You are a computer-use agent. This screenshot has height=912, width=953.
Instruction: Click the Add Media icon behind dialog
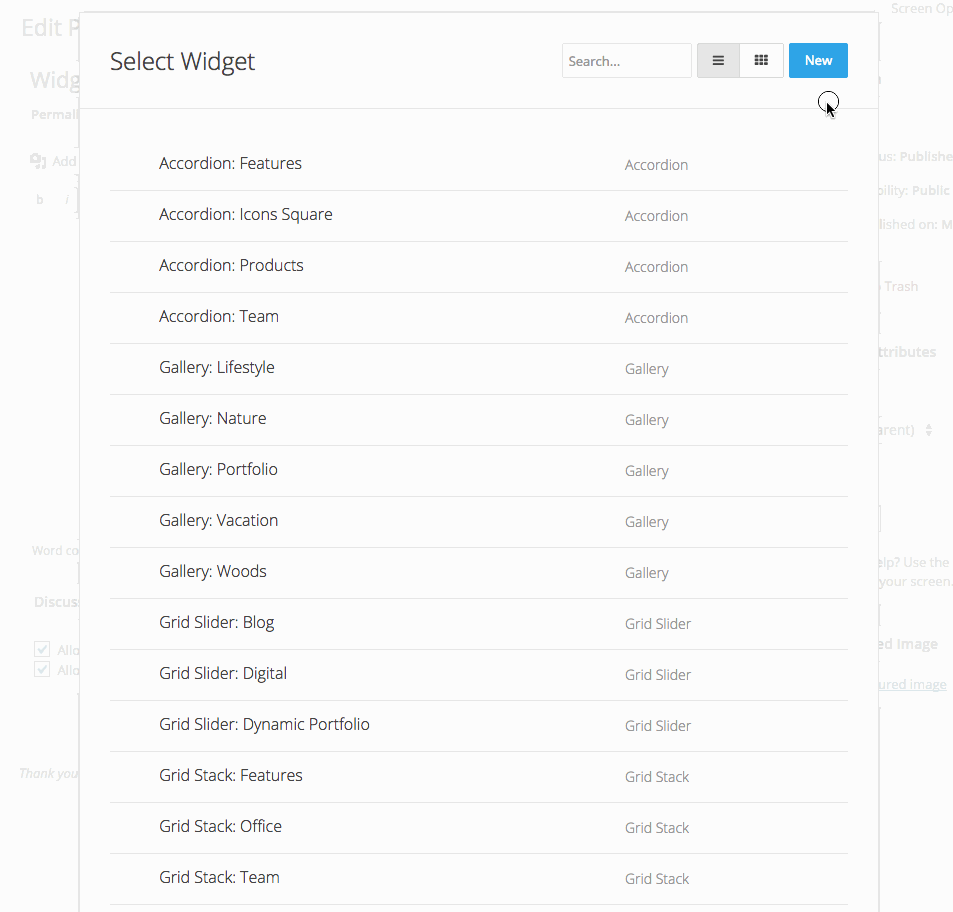pyautogui.click(x=39, y=160)
